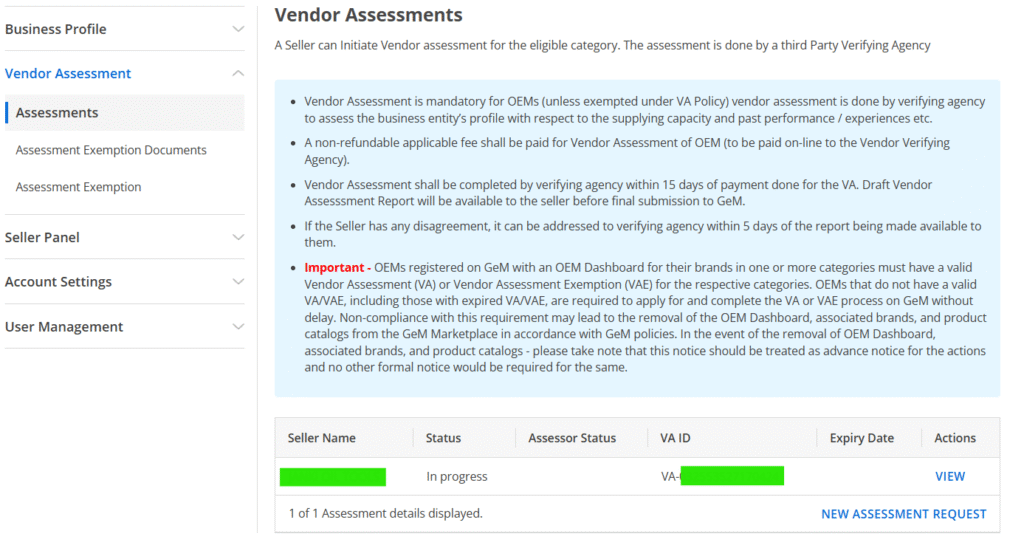Open Assessment Exemption Documents page

point(111,150)
